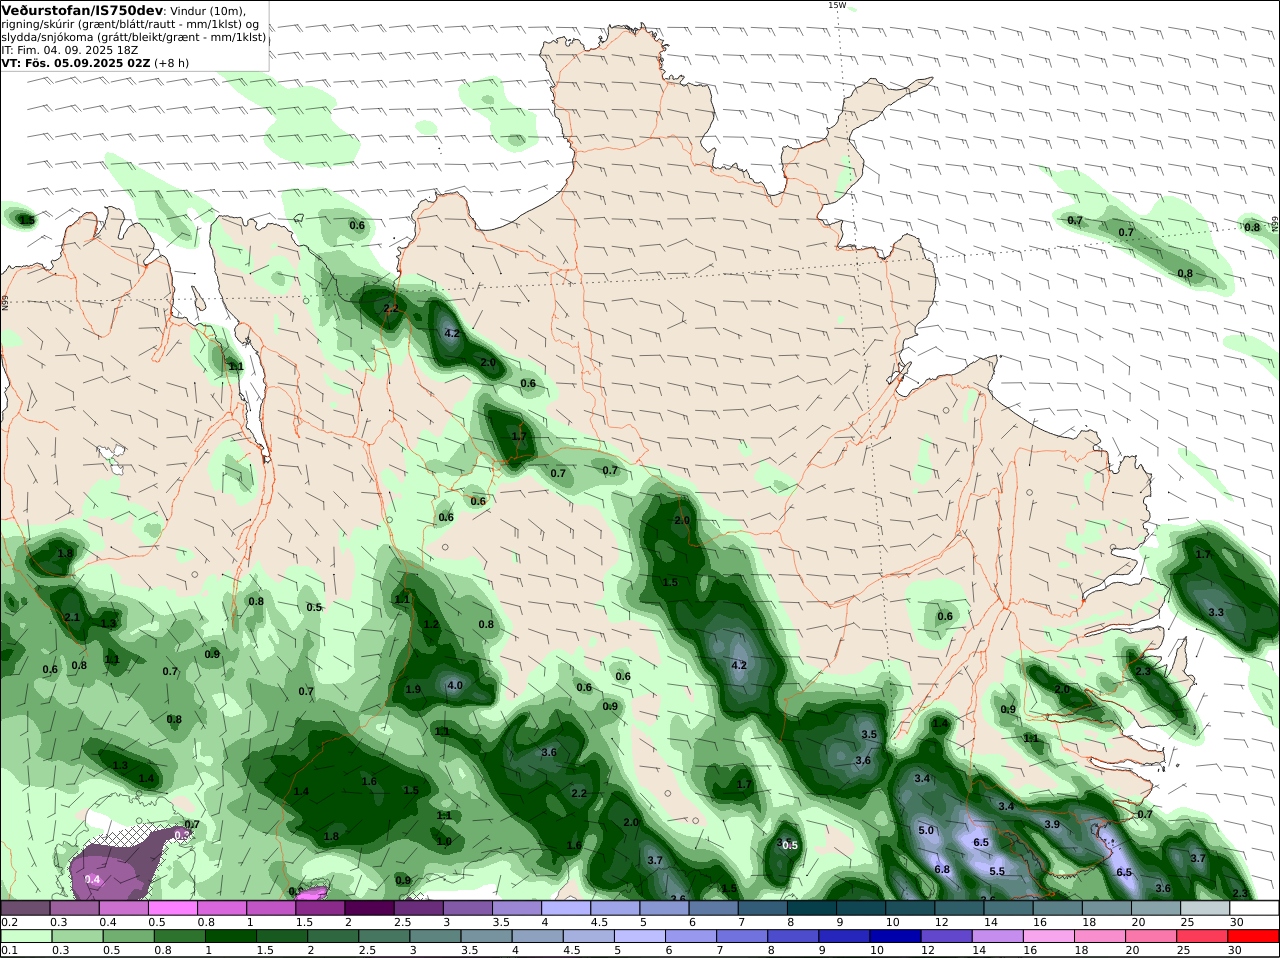Select upper legend swatch between 18 and 20
1280x958 pixels.
pos(1107,908)
